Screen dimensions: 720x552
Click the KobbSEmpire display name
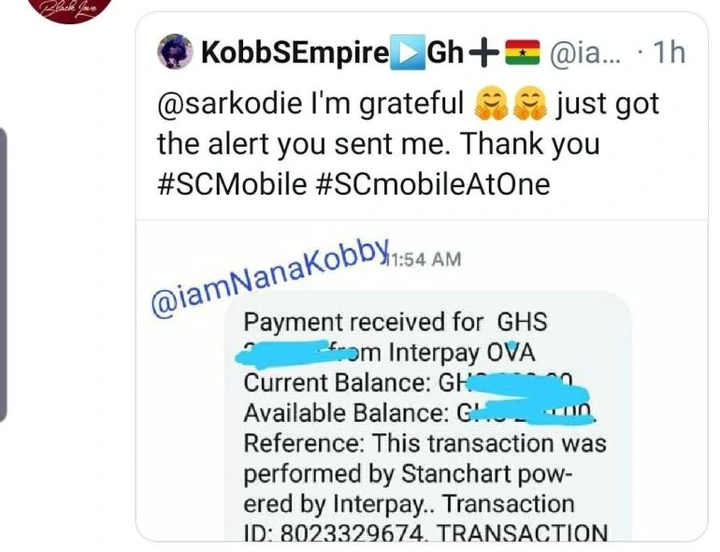click(295, 52)
